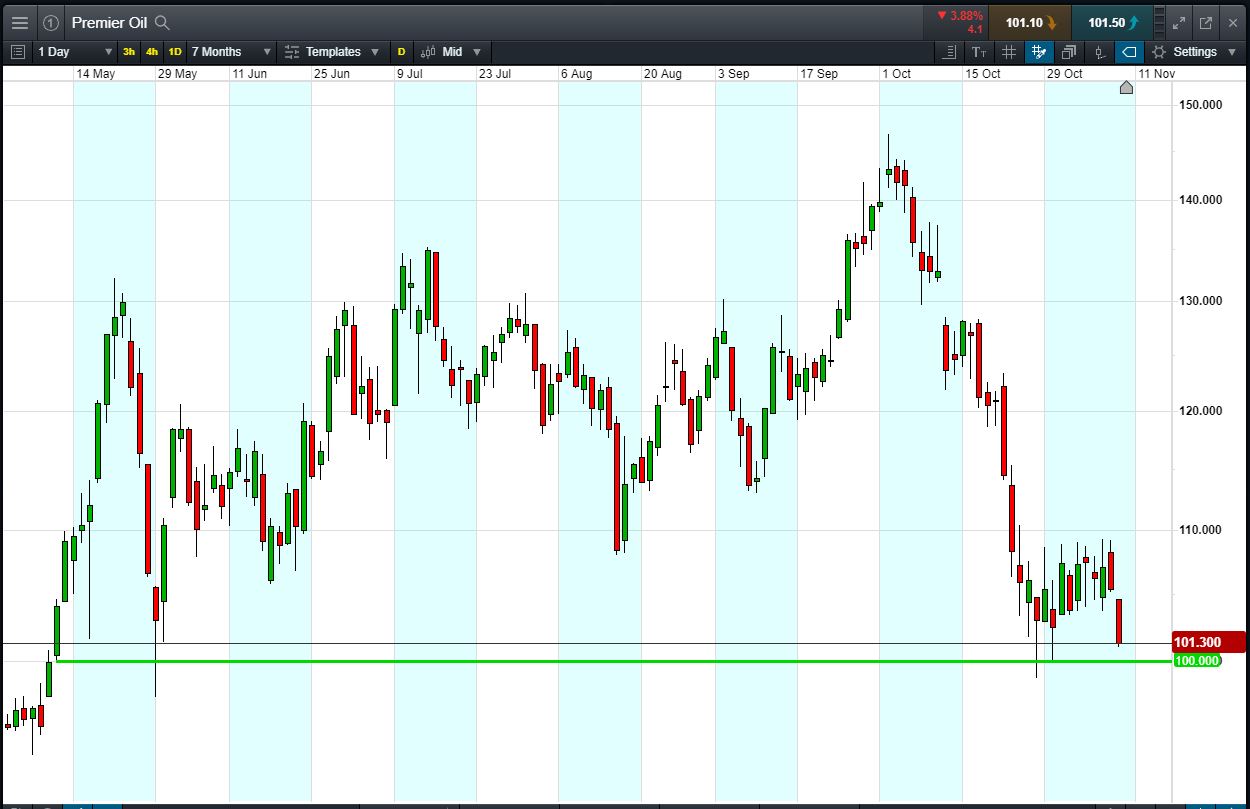Click the sell price 101.10
1250x809 pixels.
[x=1030, y=22]
